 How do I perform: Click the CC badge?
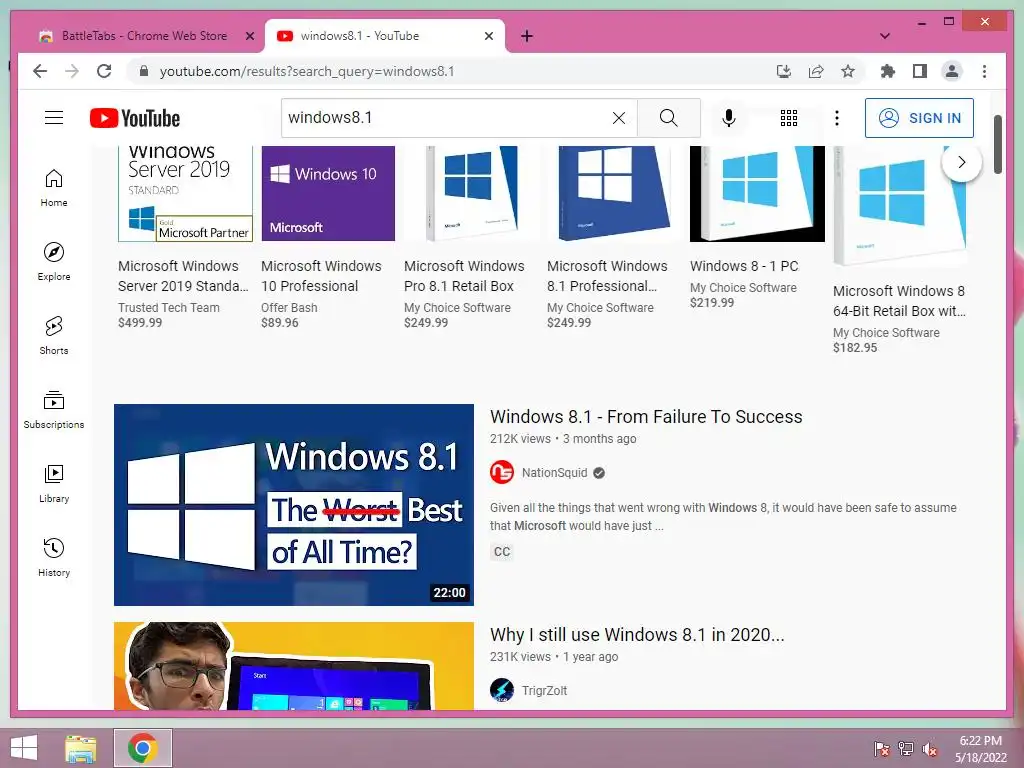(x=502, y=552)
